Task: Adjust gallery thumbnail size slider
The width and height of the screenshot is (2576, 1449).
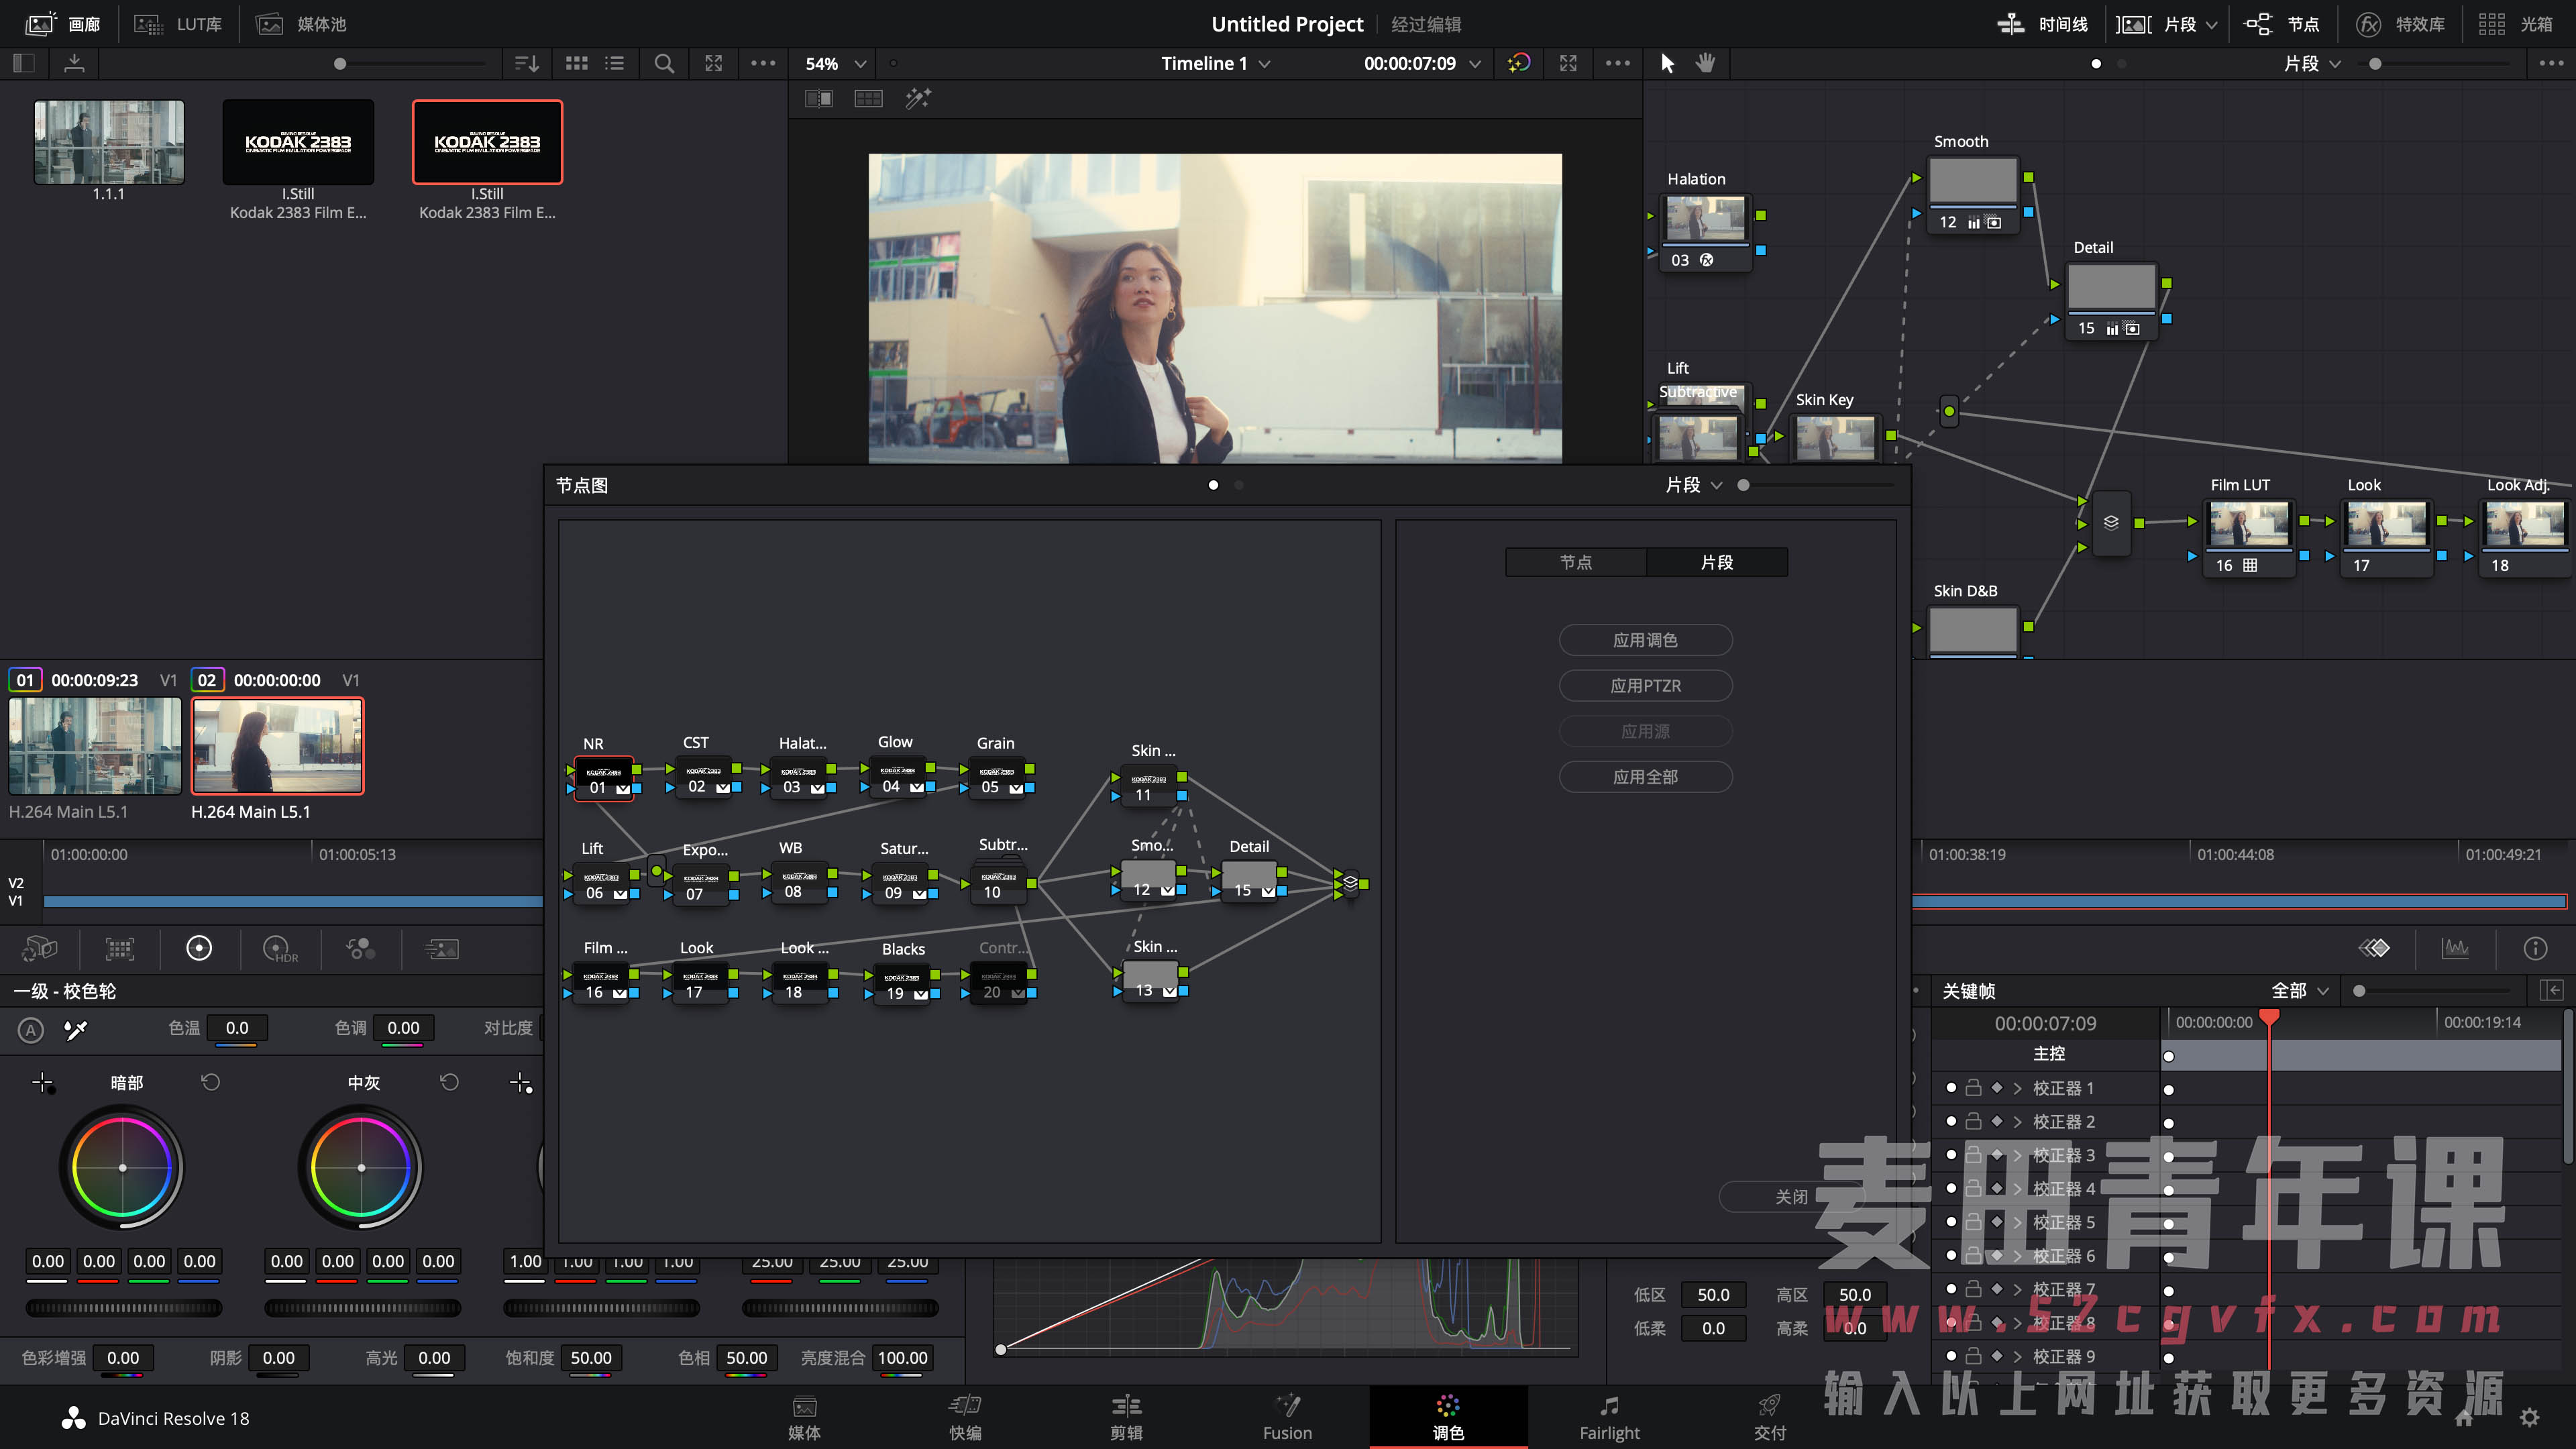Action: coord(340,64)
